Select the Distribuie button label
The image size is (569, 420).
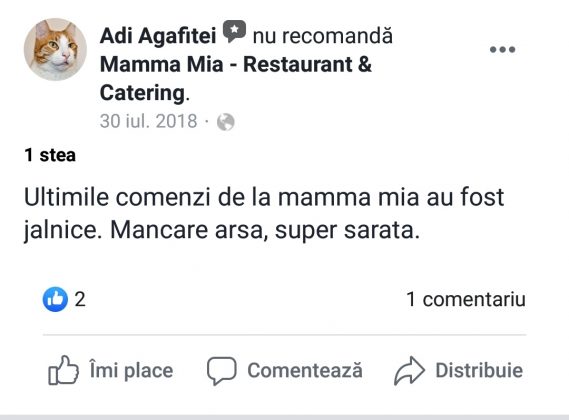(479, 370)
